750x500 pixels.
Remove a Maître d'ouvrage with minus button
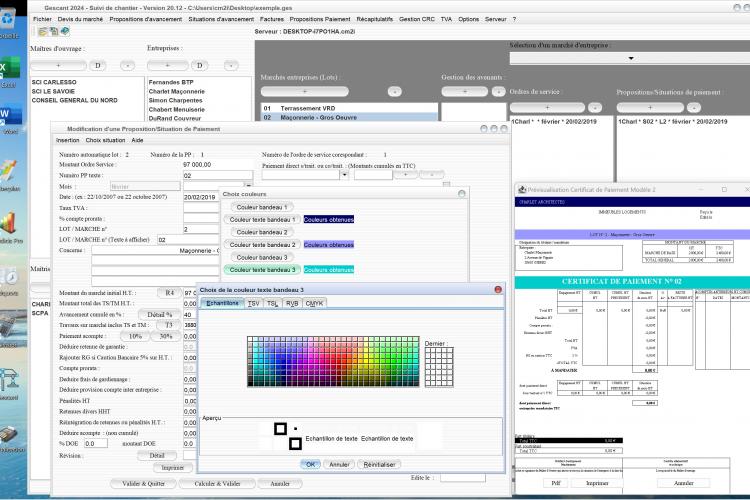tap(127, 65)
